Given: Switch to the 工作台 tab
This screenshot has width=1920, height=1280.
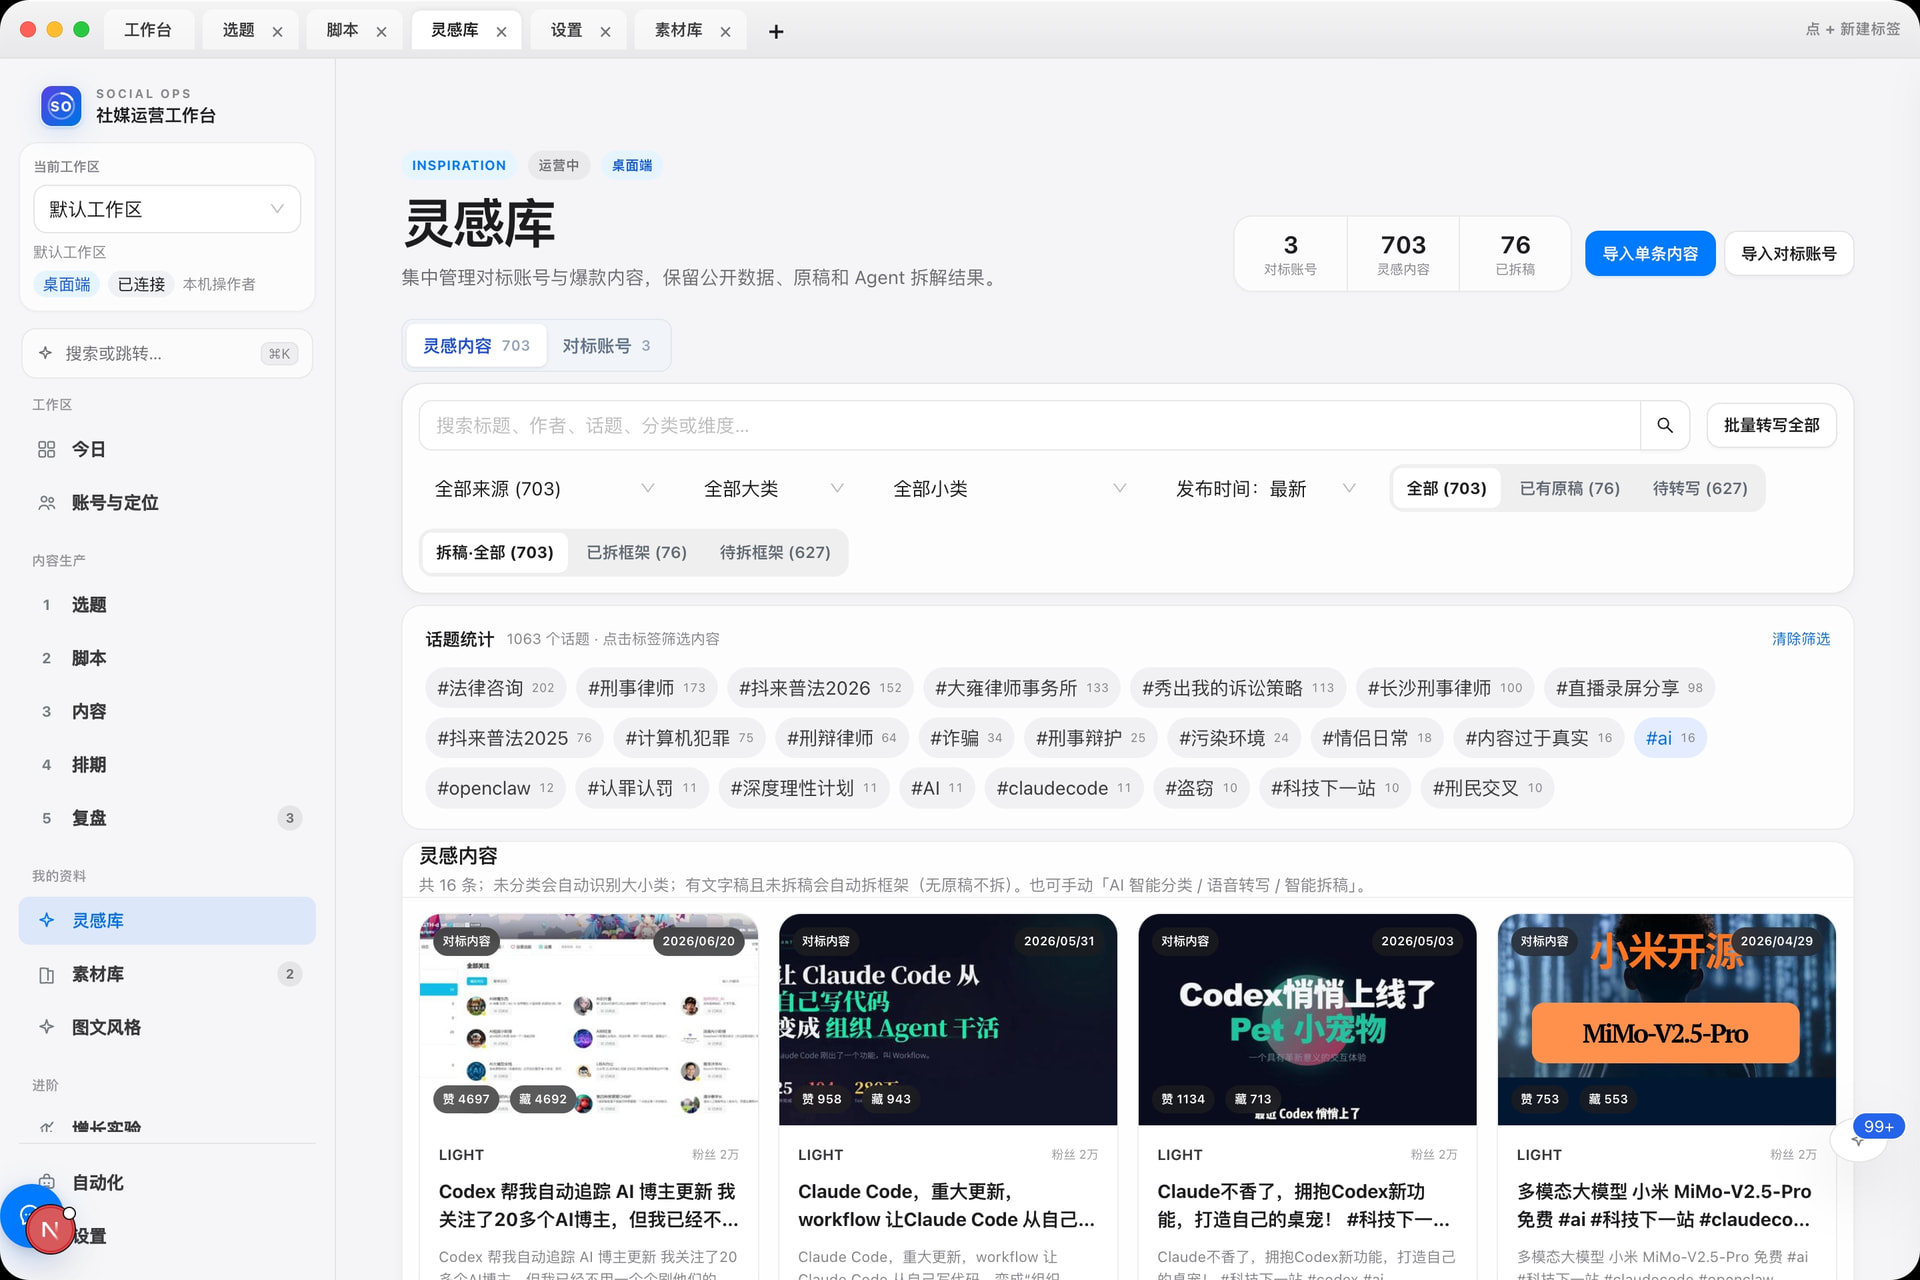Looking at the screenshot, I should (x=148, y=30).
